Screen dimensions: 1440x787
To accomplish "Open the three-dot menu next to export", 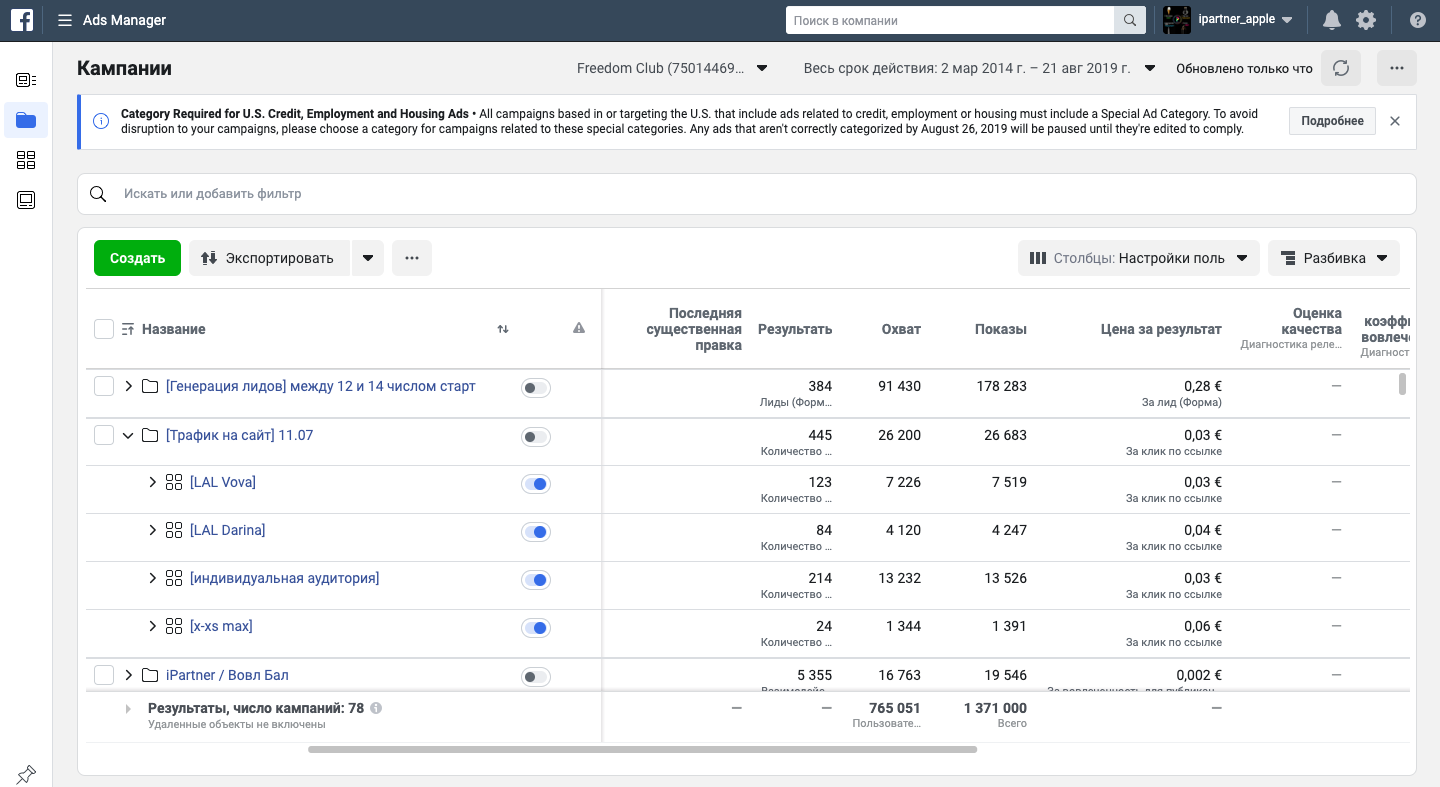I will point(412,258).
